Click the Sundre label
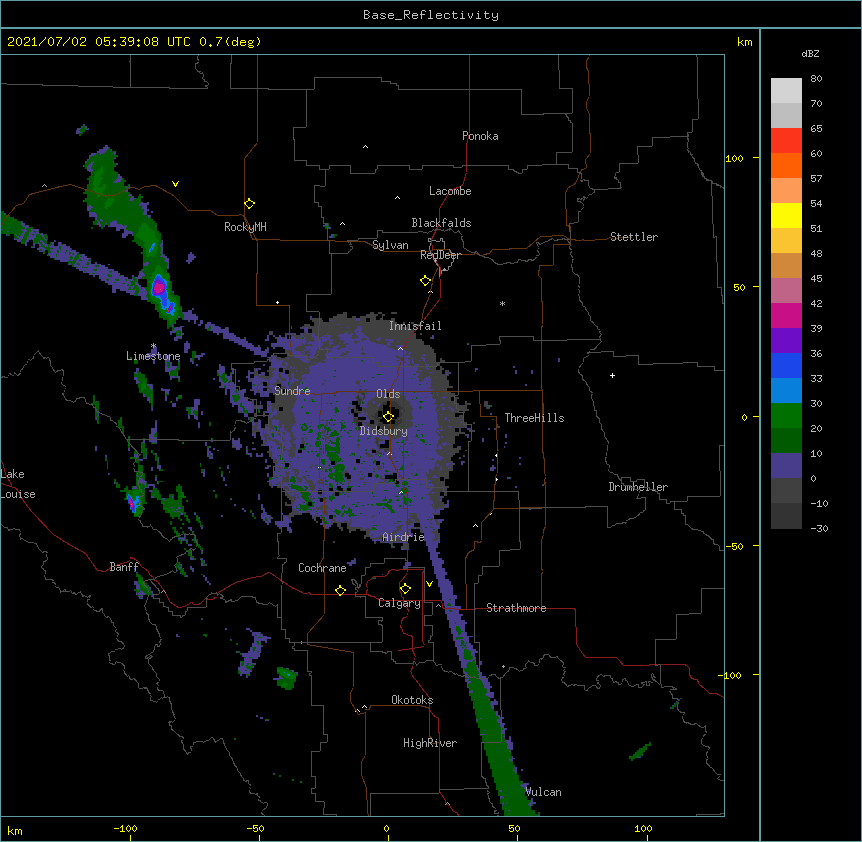The height and width of the screenshot is (842, 862). pyautogui.click(x=292, y=391)
